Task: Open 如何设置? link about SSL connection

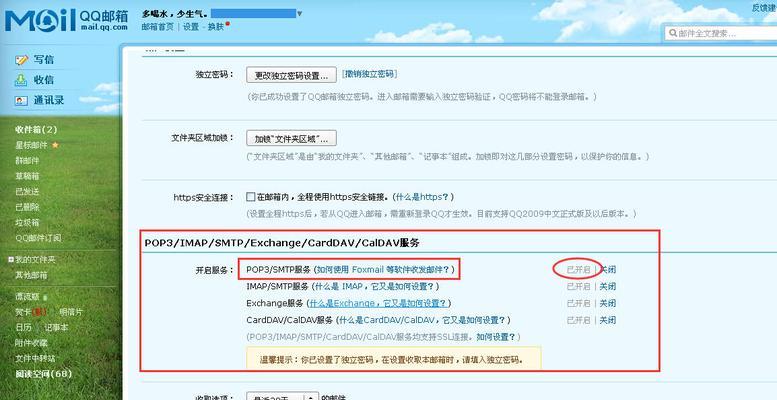Action: (x=496, y=337)
